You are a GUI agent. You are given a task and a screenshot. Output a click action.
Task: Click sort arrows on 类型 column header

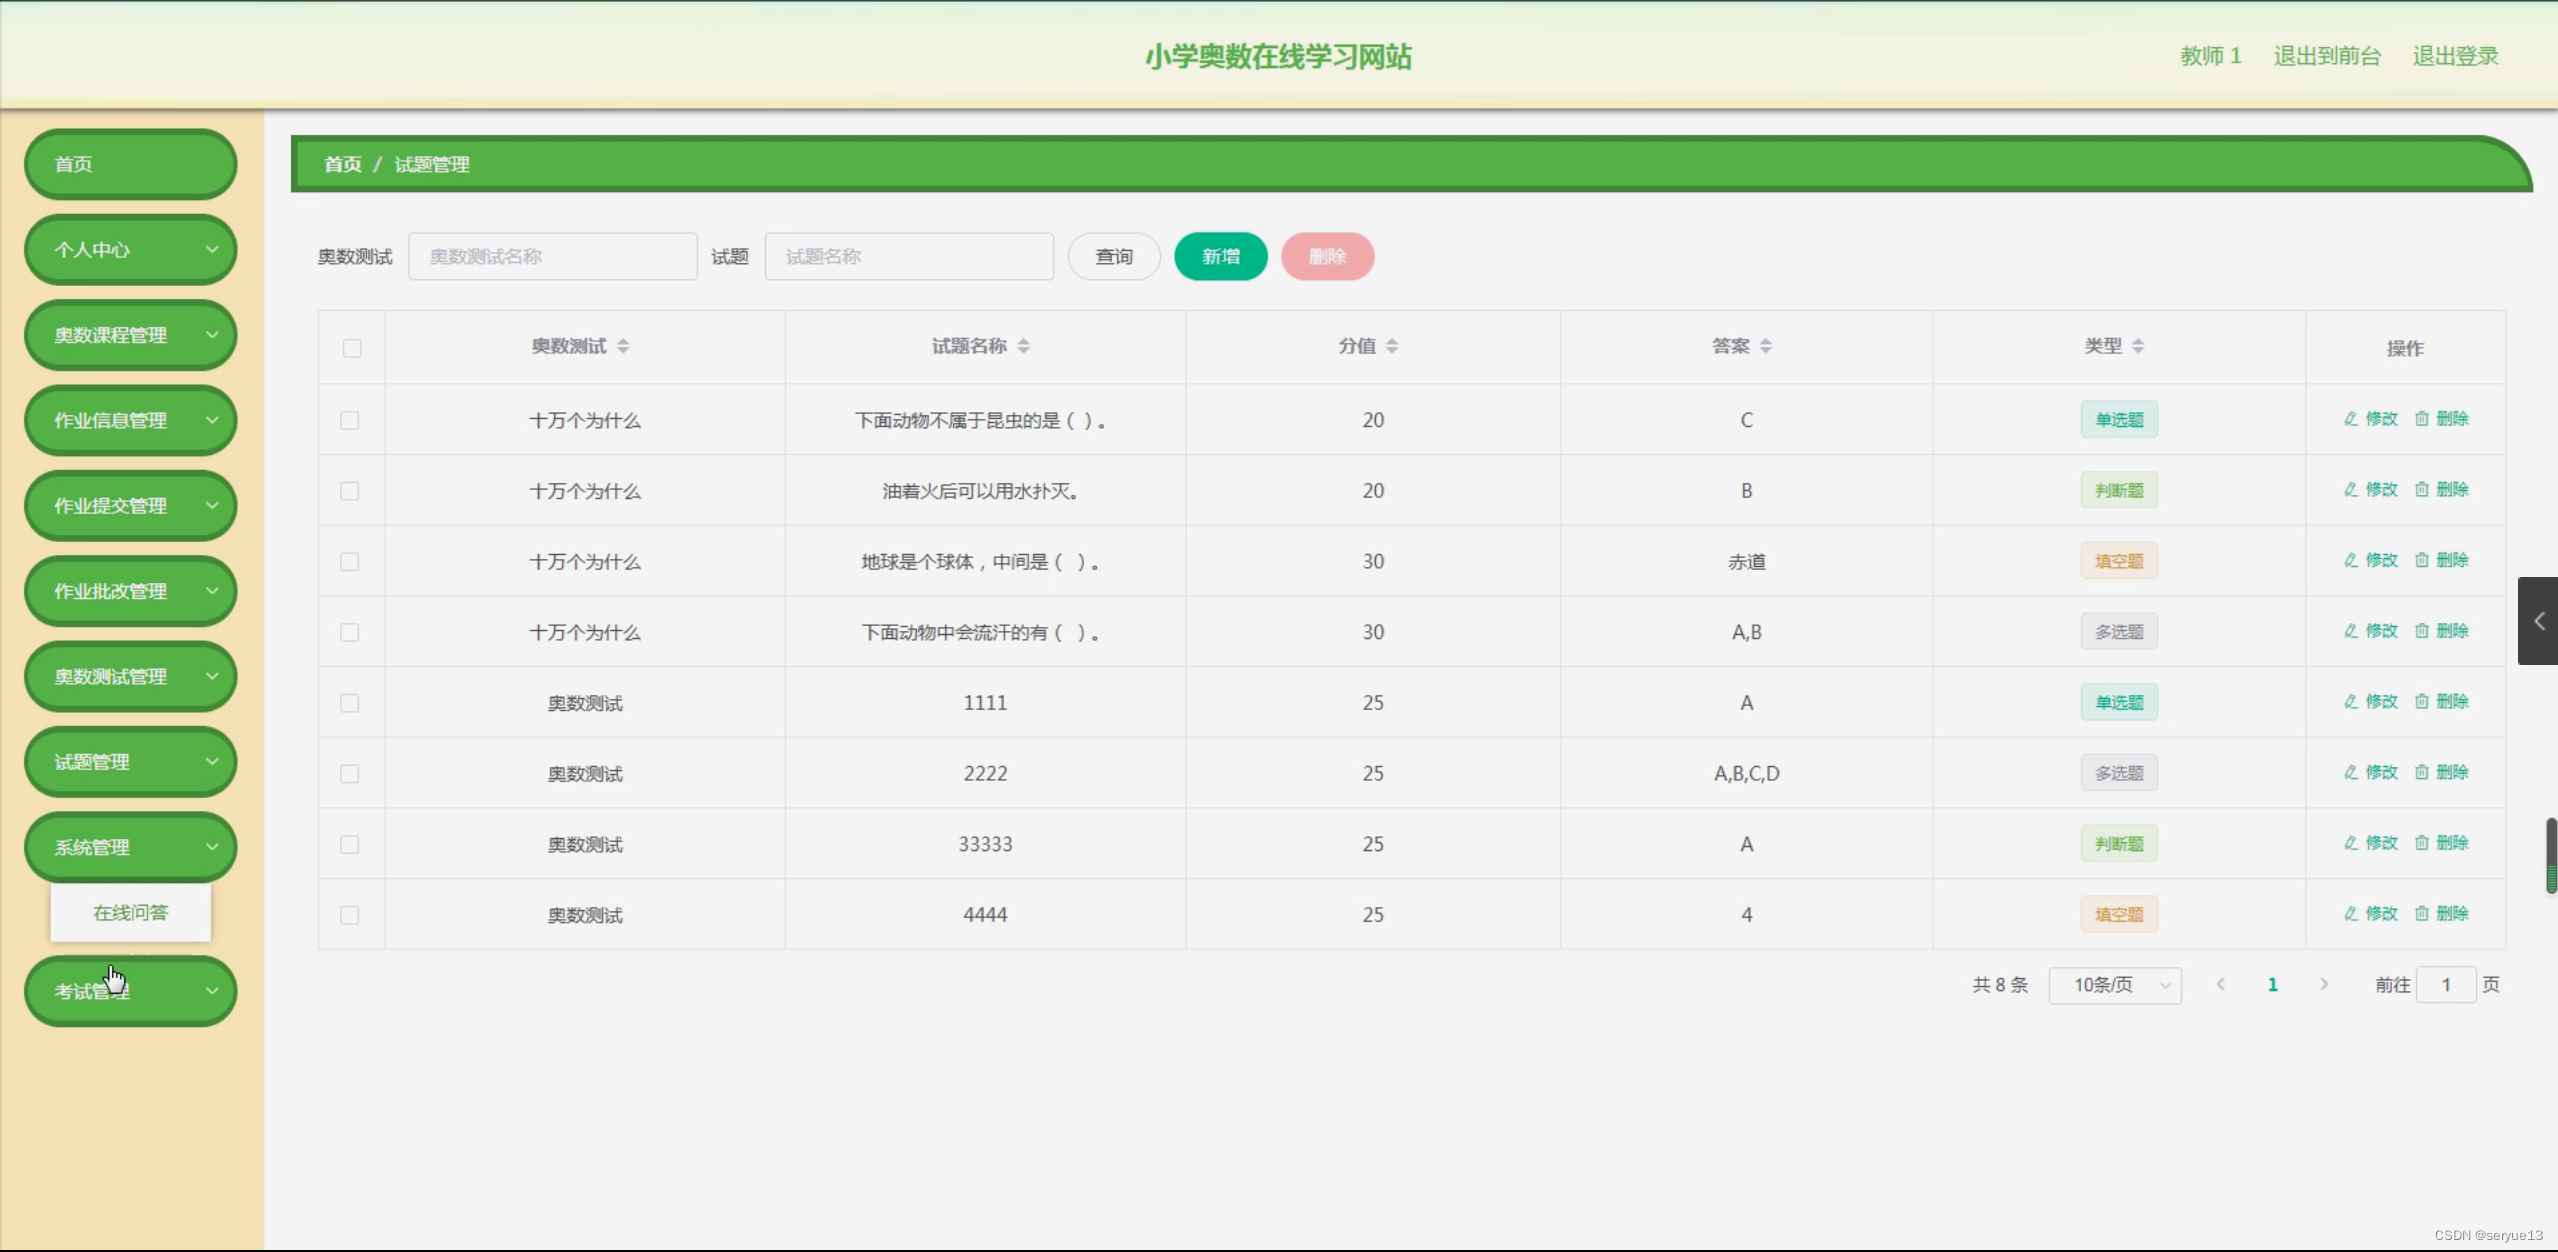coord(2138,346)
